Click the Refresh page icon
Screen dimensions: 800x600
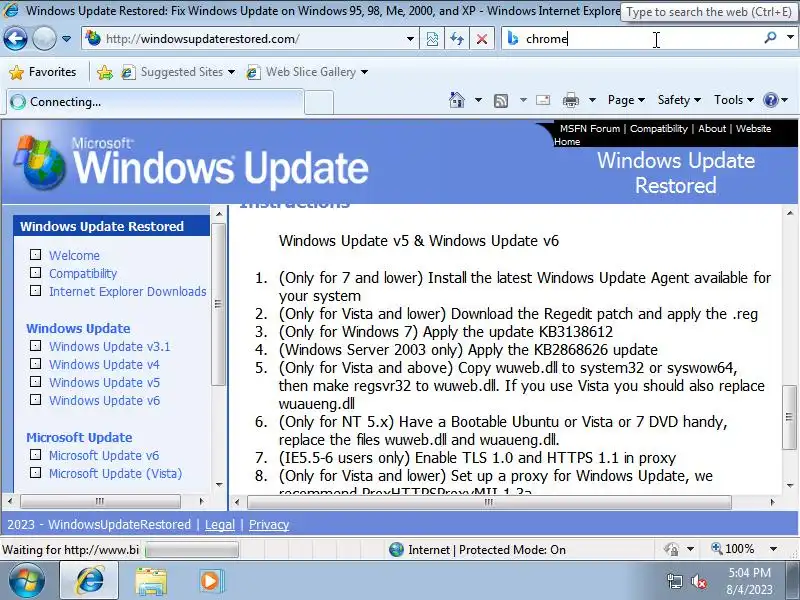pos(457,39)
